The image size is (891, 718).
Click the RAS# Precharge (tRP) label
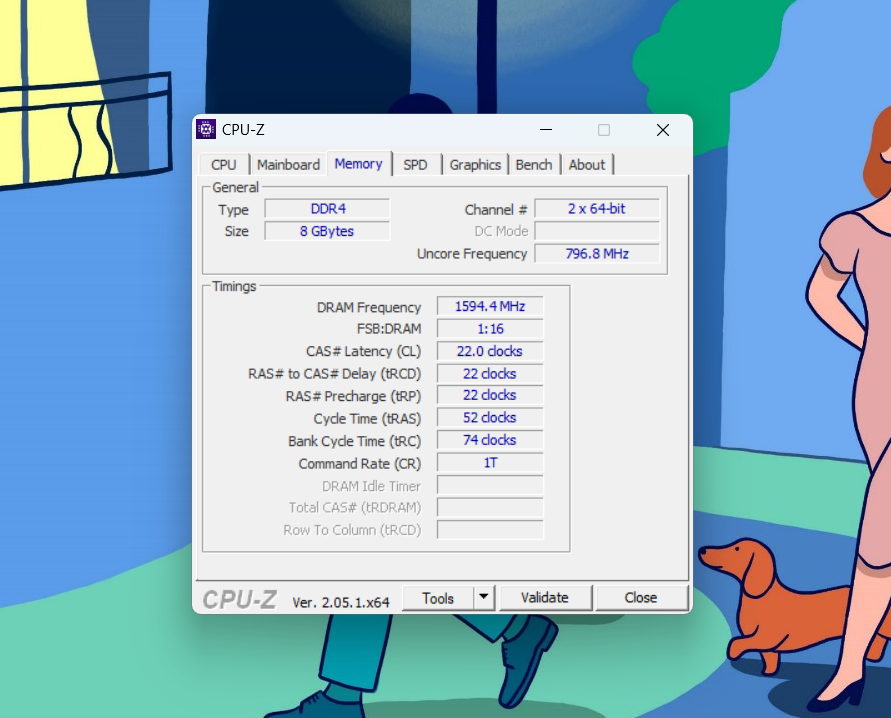353,396
